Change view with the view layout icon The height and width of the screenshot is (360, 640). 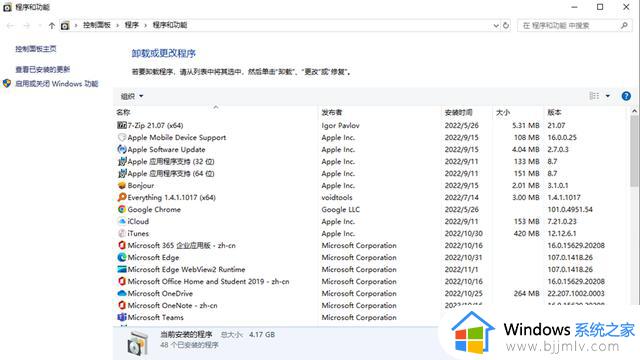(x=594, y=96)
